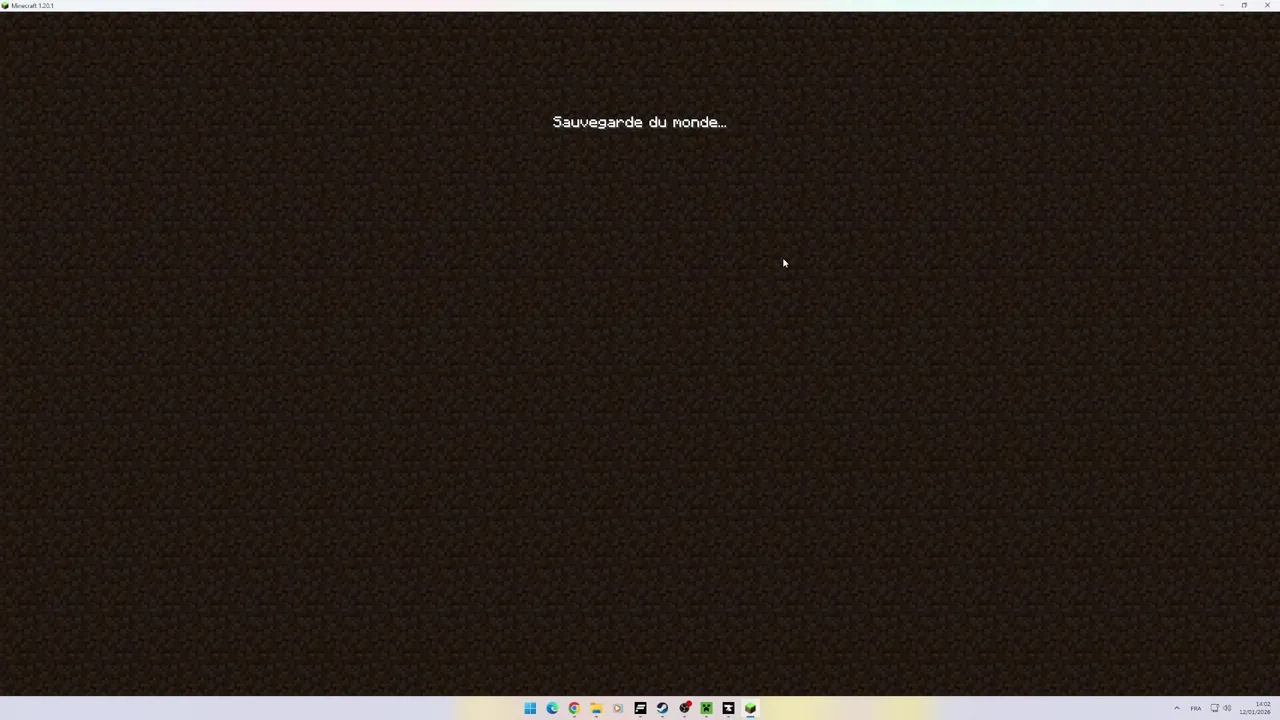This screenshot has width=1280, height=720.
Task: Open the taskbar app with red badge
Action: point(684,708)
